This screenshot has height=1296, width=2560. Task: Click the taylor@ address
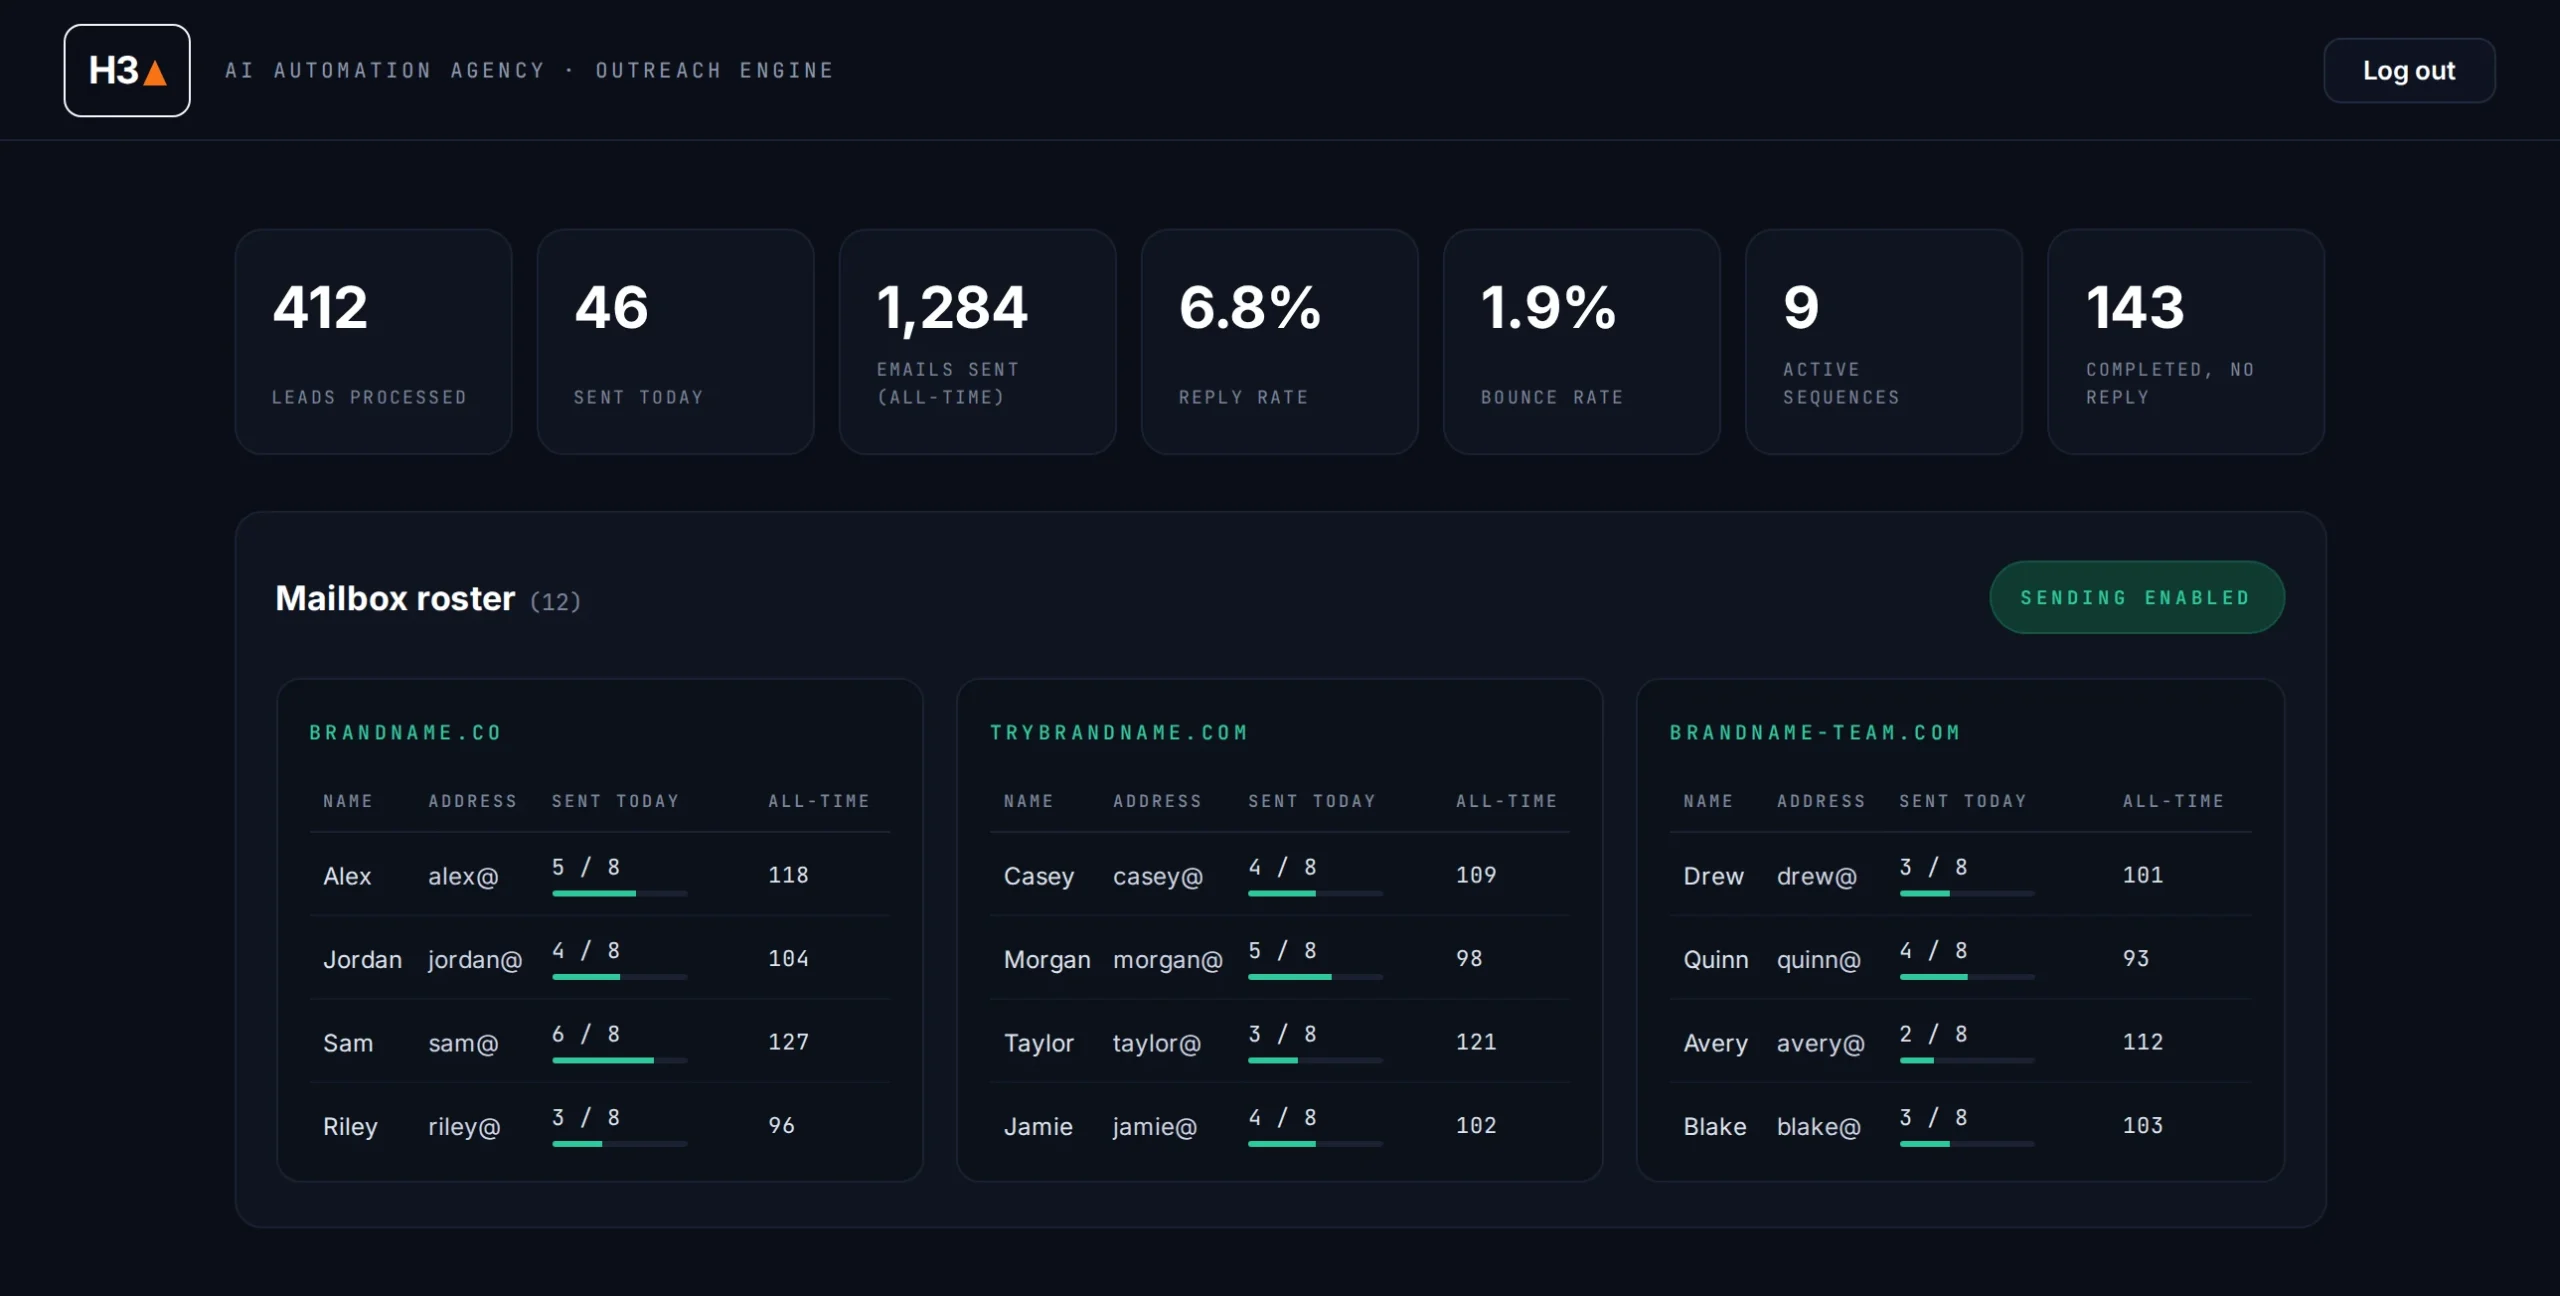click(1156, 1043)
